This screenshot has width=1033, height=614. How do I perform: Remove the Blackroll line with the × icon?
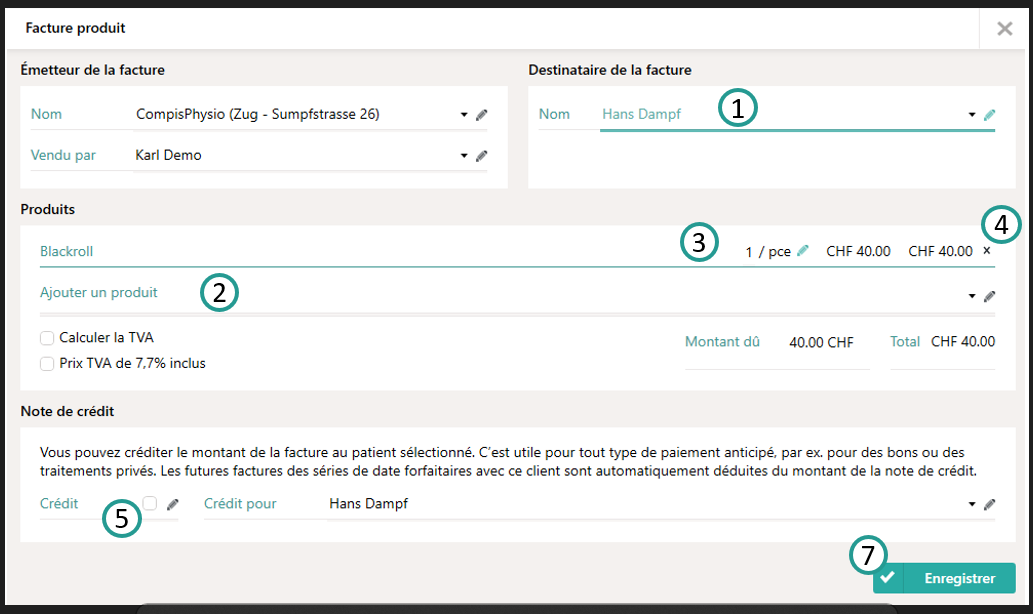coord(985,251)
